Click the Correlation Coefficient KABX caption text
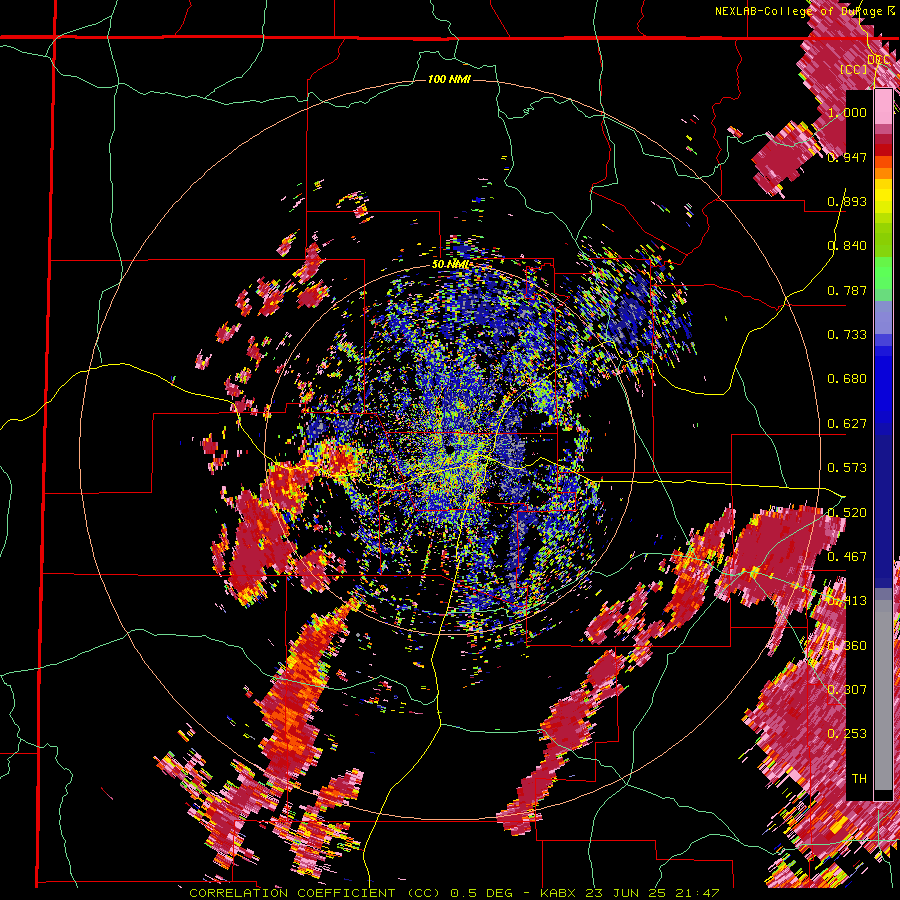Viewport: 900px width, 900px height. tap(454, 893)
